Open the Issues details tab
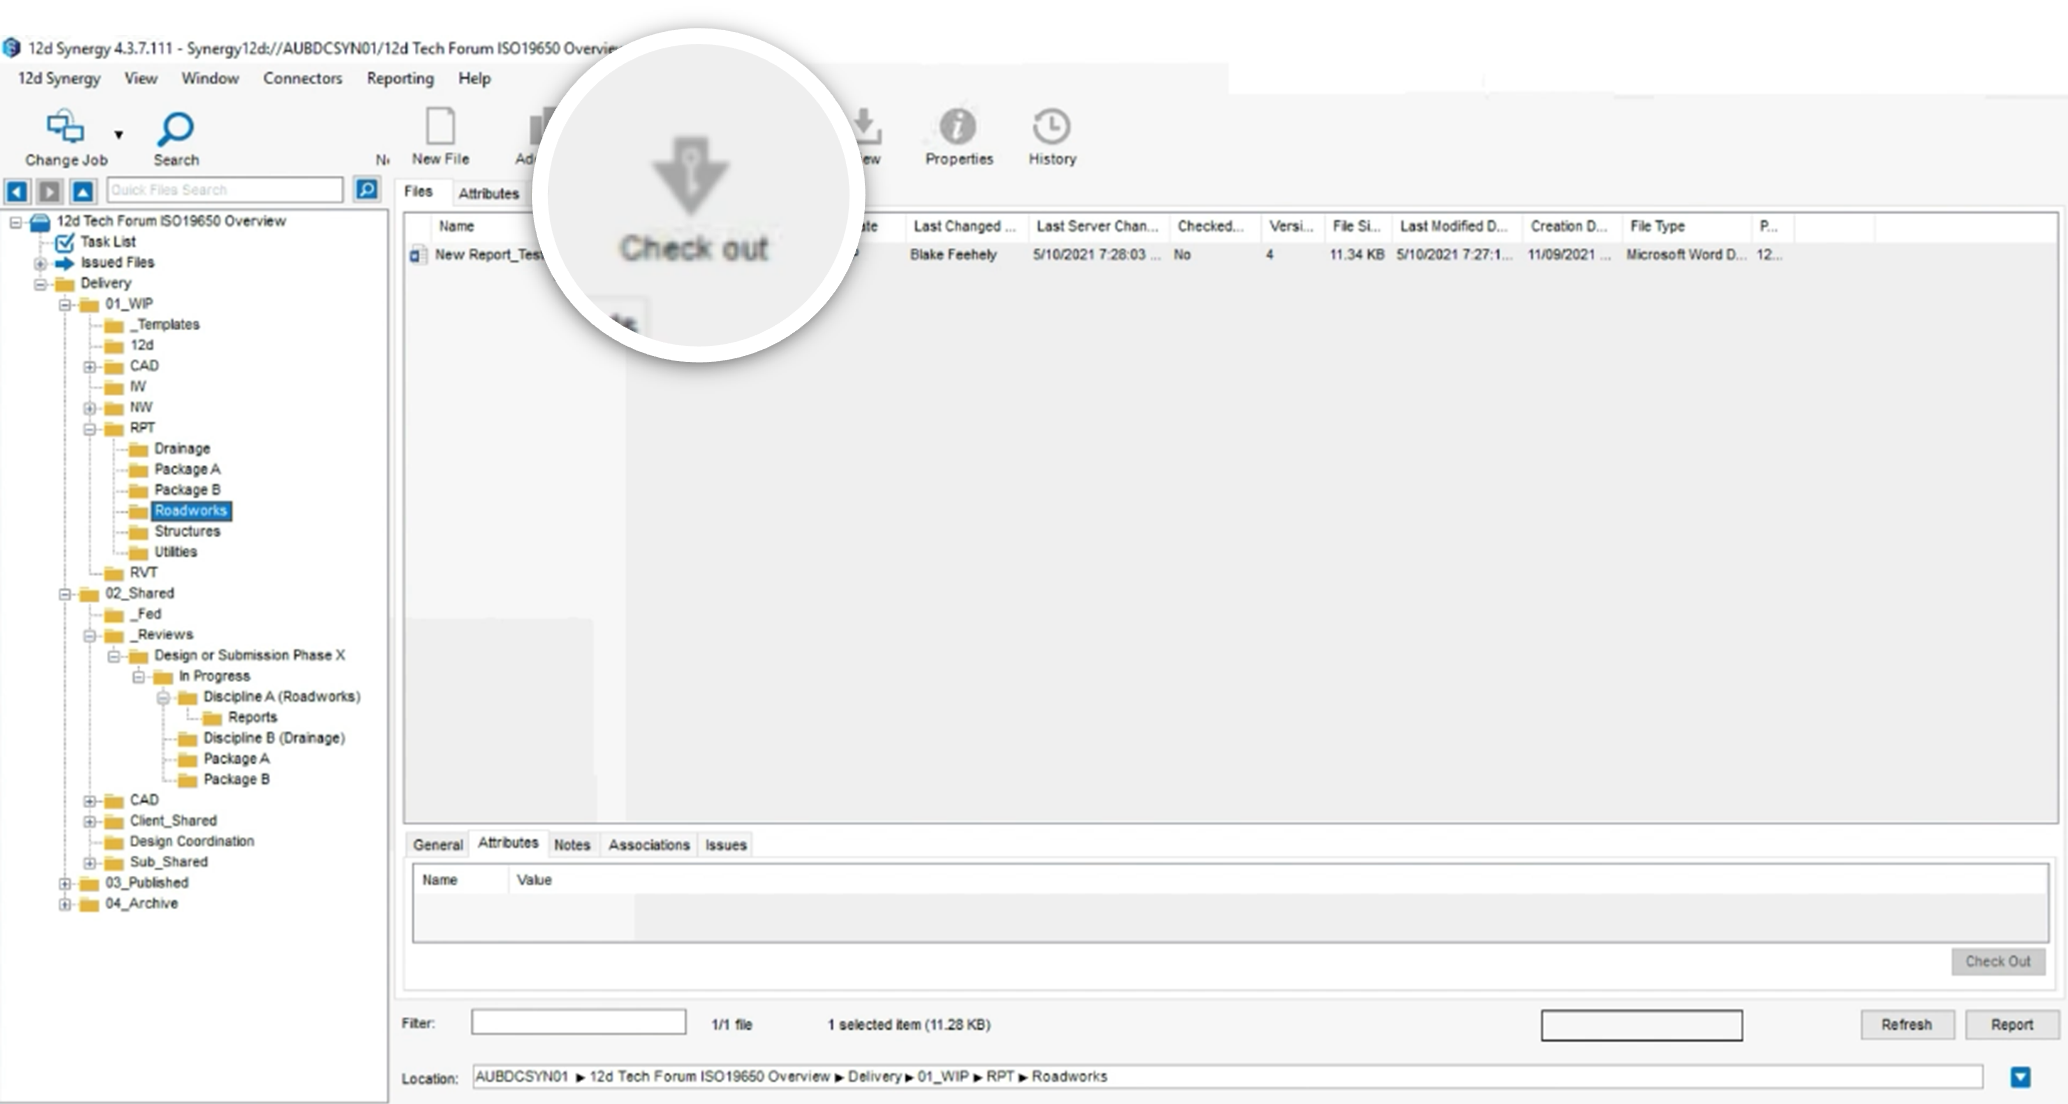The width and height of the screenshot is (2068, 1104). click(x=726, y=845)
